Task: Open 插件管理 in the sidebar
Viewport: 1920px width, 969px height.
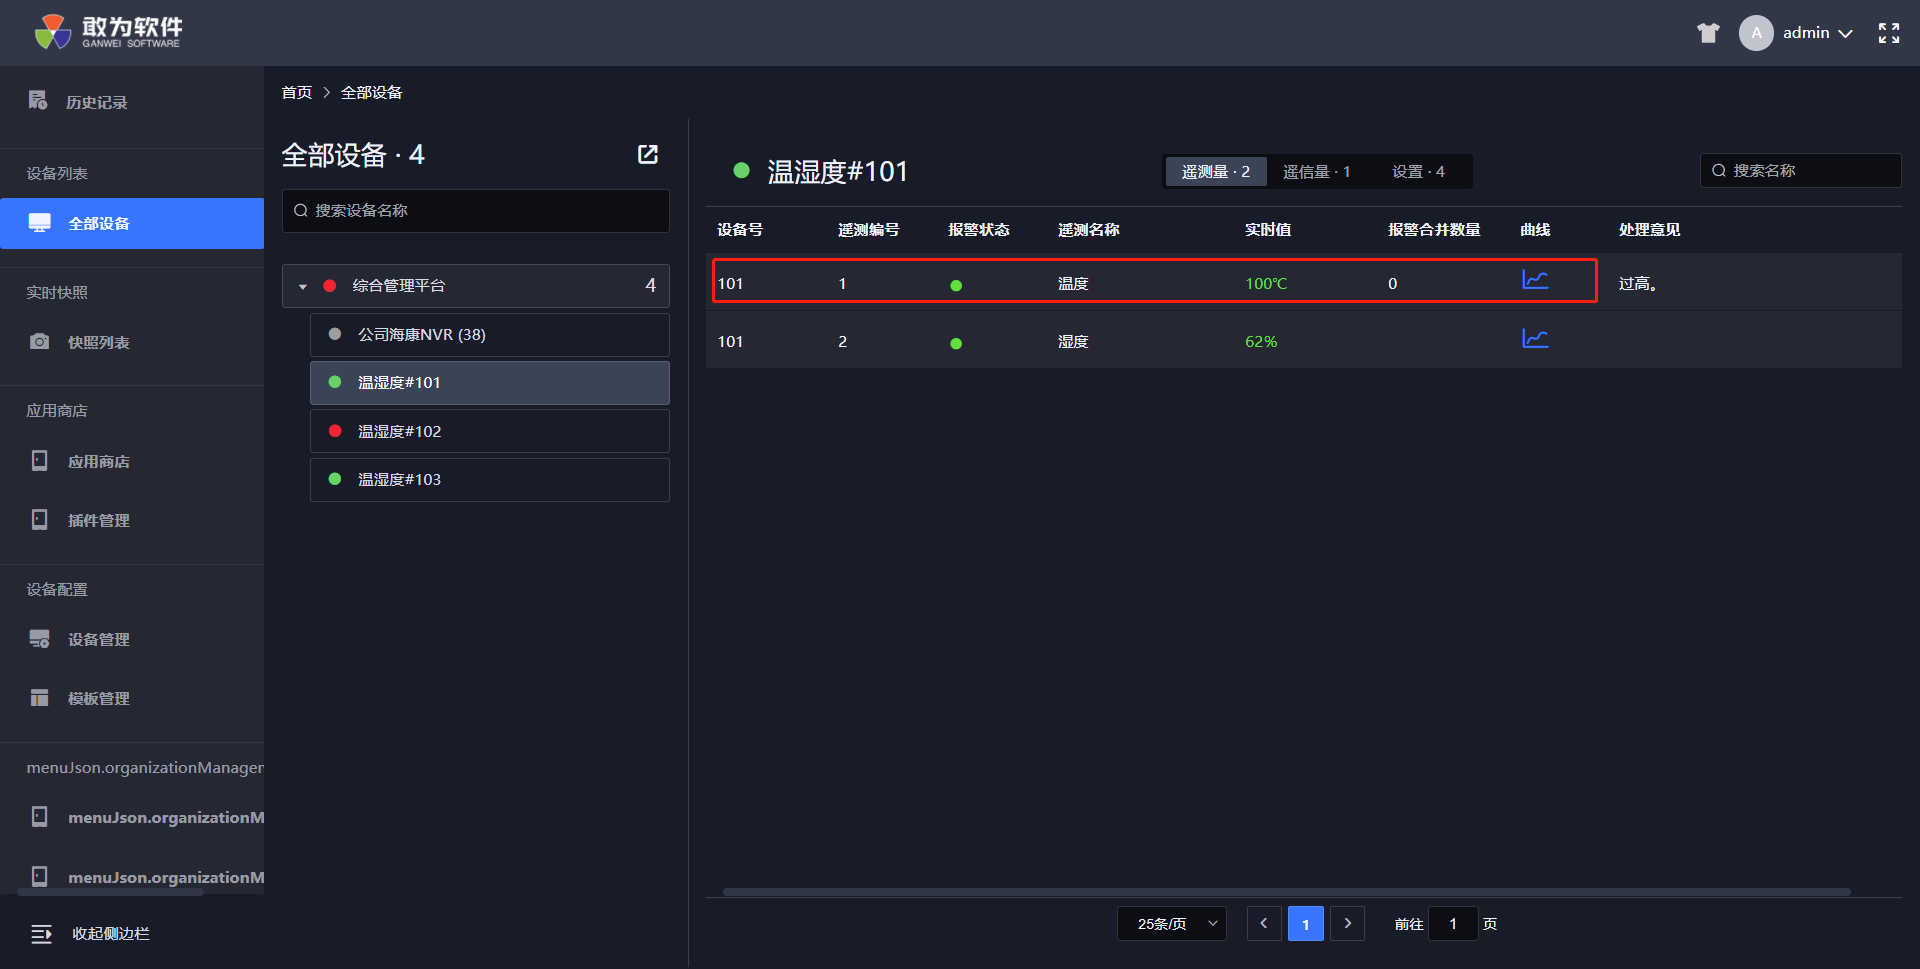Action: tap(132, 520)
